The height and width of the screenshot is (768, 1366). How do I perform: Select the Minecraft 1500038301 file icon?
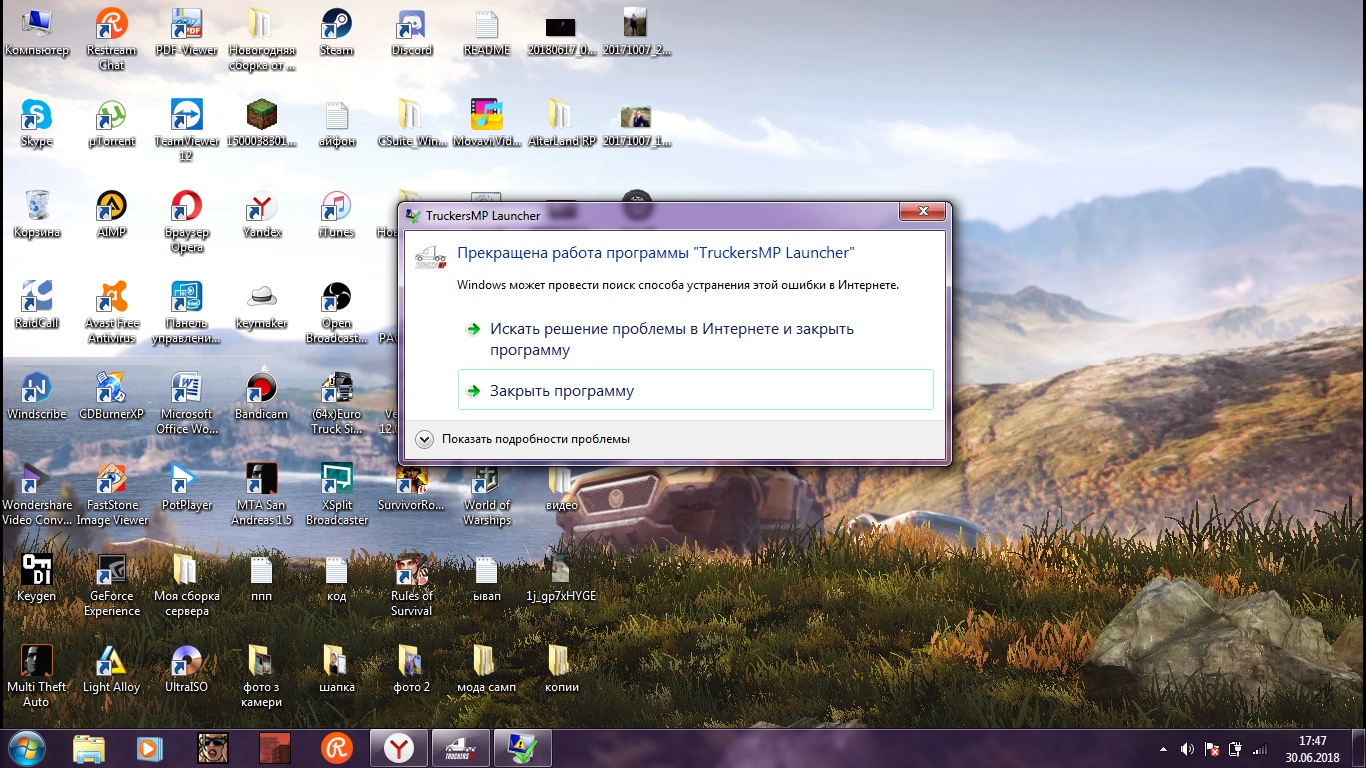(261, 124)
